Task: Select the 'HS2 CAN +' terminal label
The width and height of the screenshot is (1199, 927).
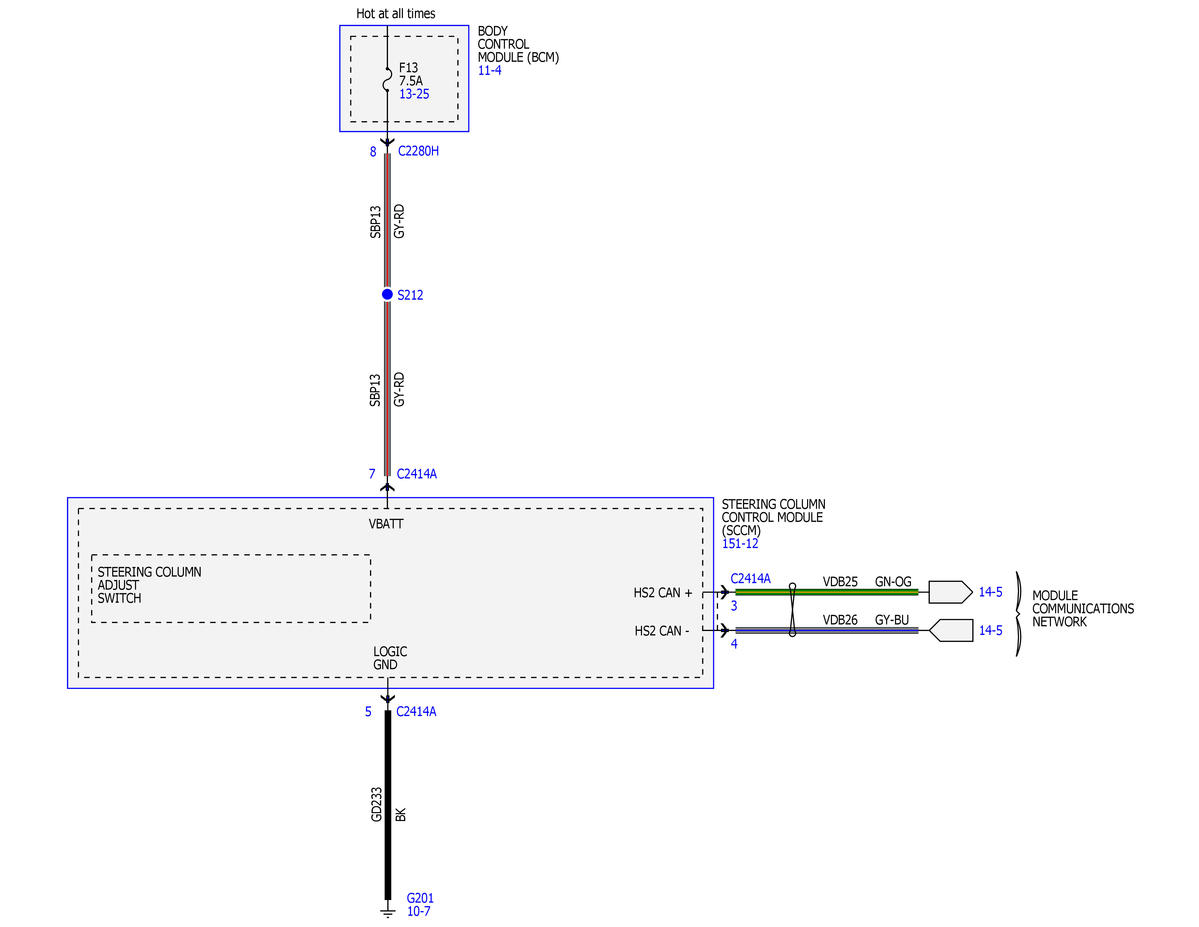Action: tap(662, 593)
